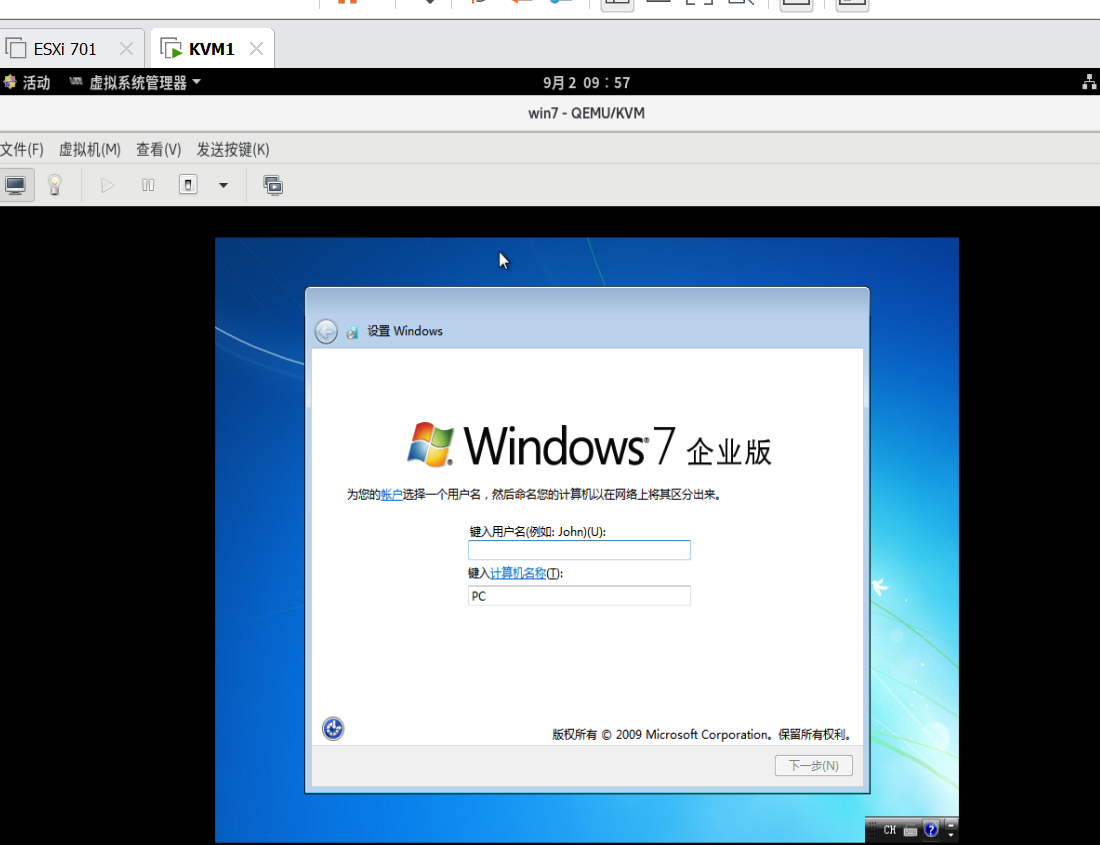Power on the virtual machine
The image size is (1100, 845).
107,185
